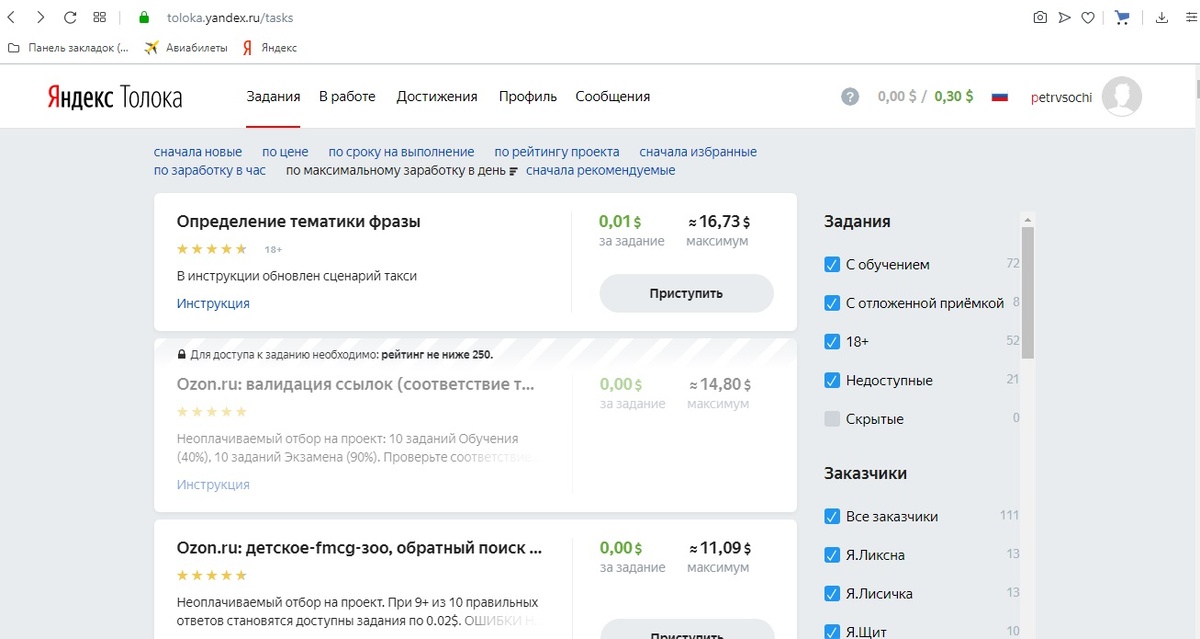Open the speed dial grid icon
The width and height of the screenshot is (1200, 639).
coord(100,17)
